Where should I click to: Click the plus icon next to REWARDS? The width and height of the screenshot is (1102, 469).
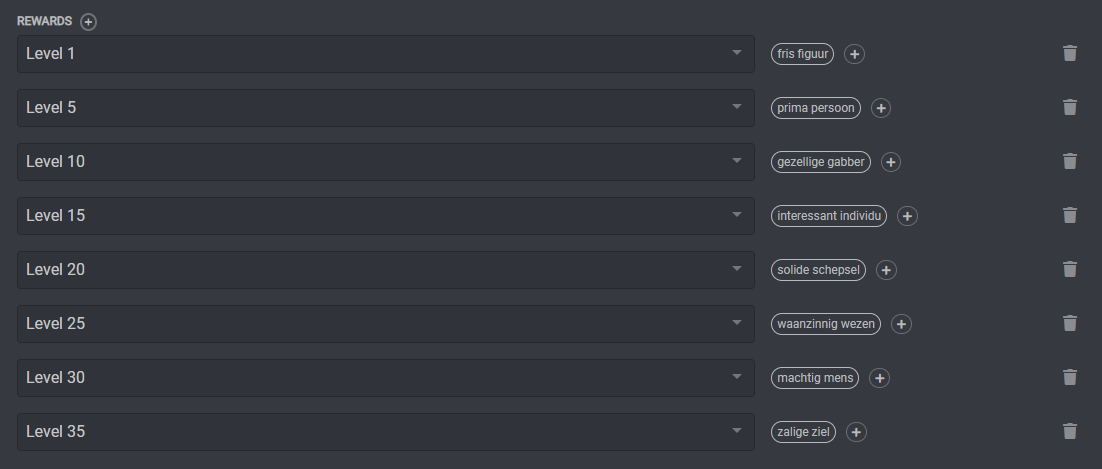[89, 22]
